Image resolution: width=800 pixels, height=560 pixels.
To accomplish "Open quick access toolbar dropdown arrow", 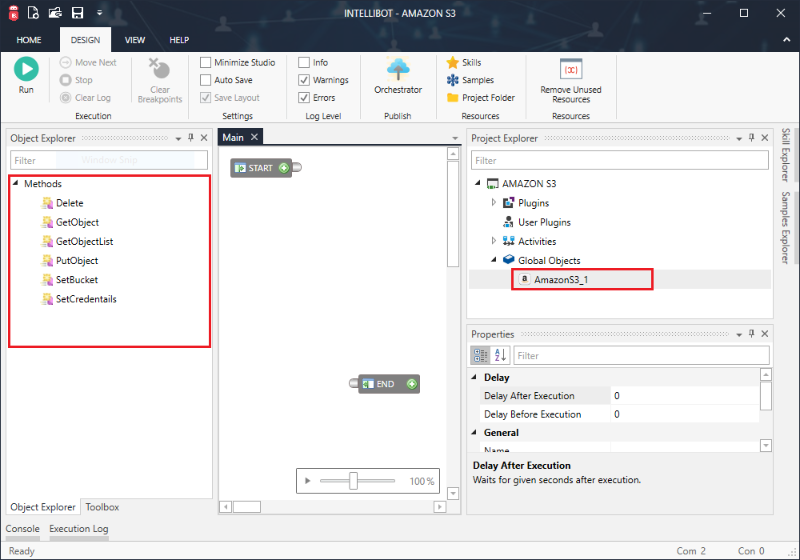I will tap(99, 13).
